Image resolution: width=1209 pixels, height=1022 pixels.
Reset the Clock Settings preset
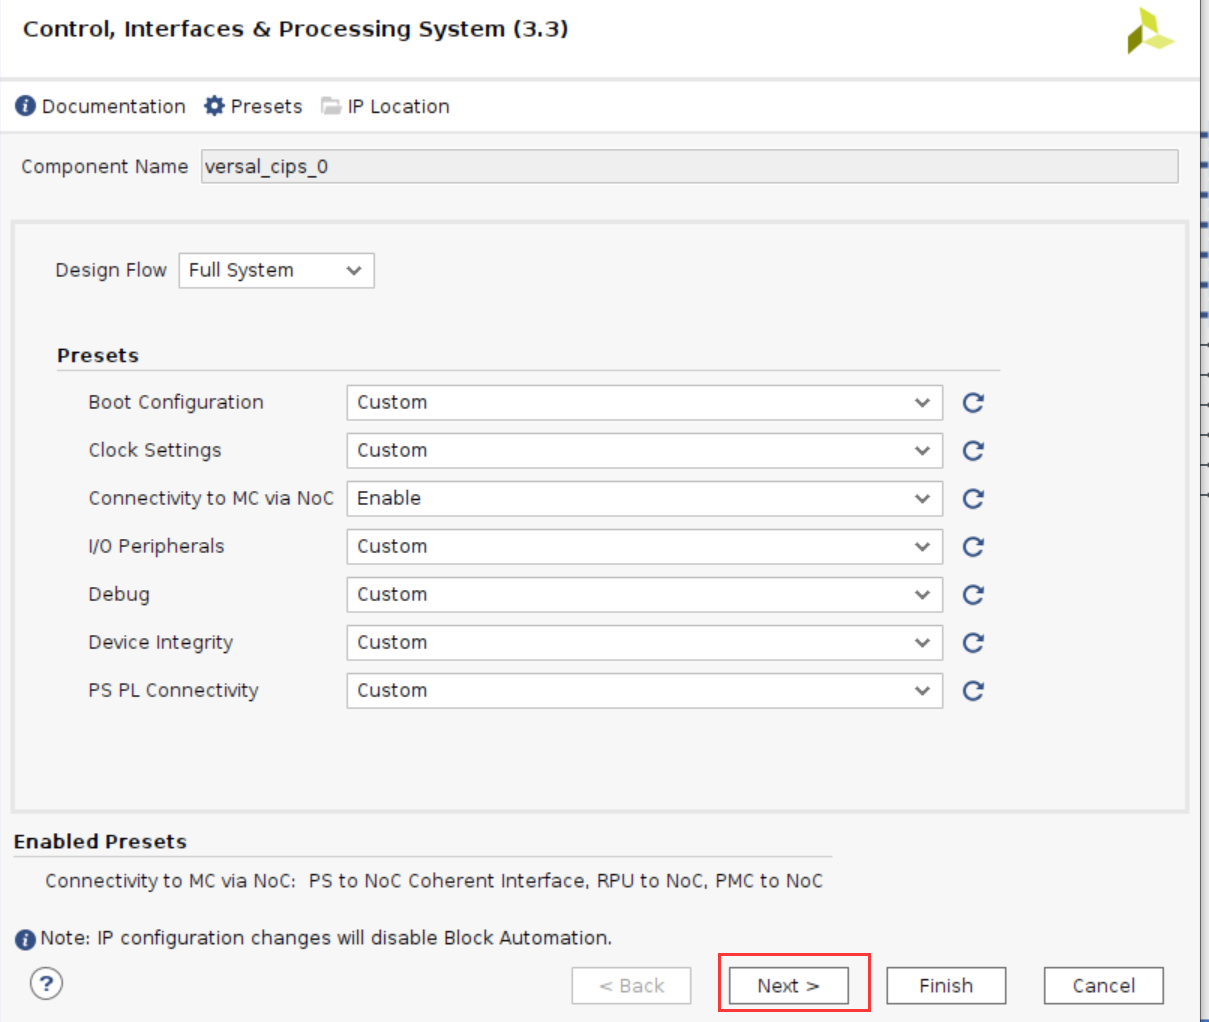click(x=973, y=451)
